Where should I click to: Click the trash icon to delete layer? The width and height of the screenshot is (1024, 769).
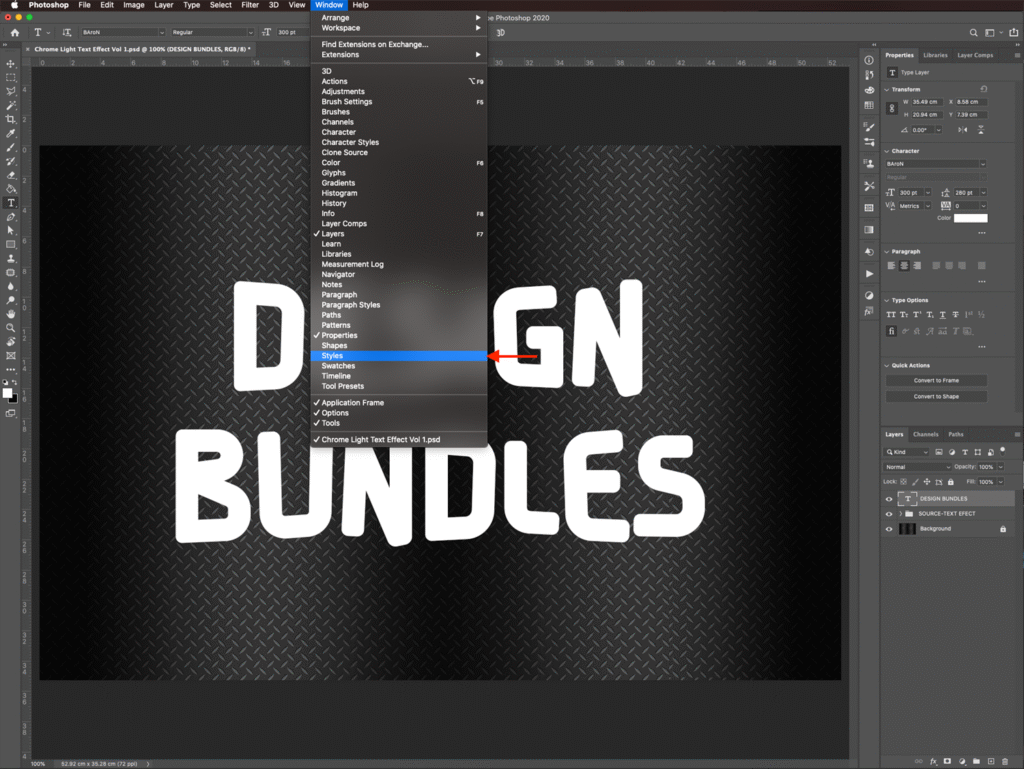1003,762
